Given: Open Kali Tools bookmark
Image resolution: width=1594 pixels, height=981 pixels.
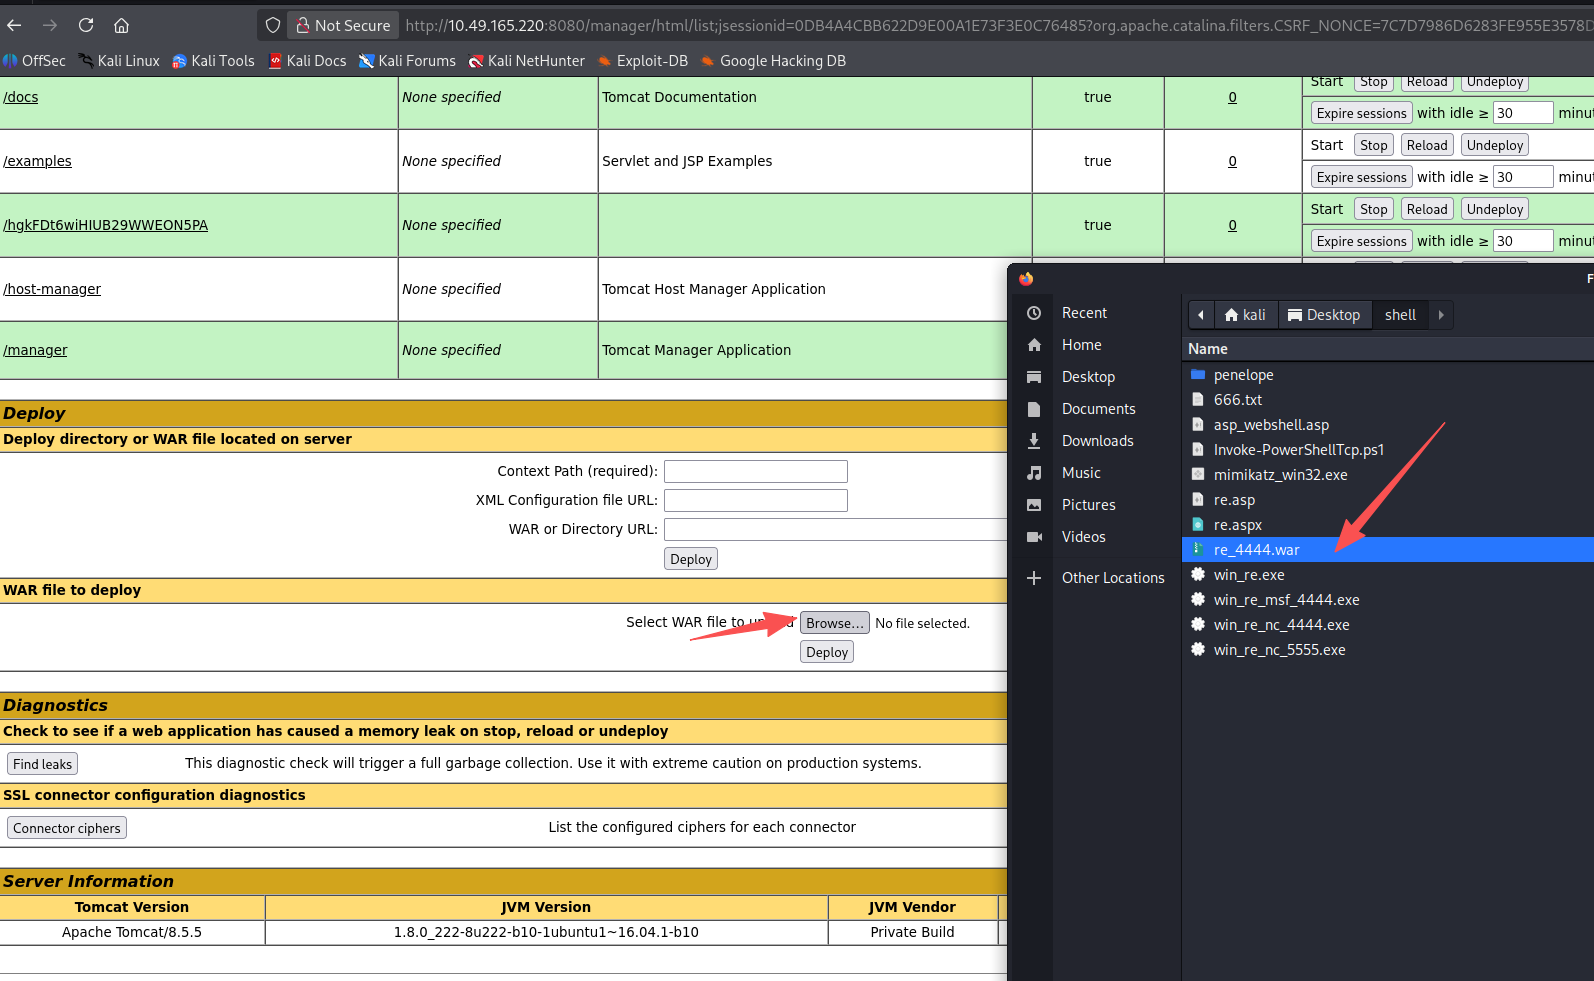Looking at the screenshot, I should (x=213, y=61).
